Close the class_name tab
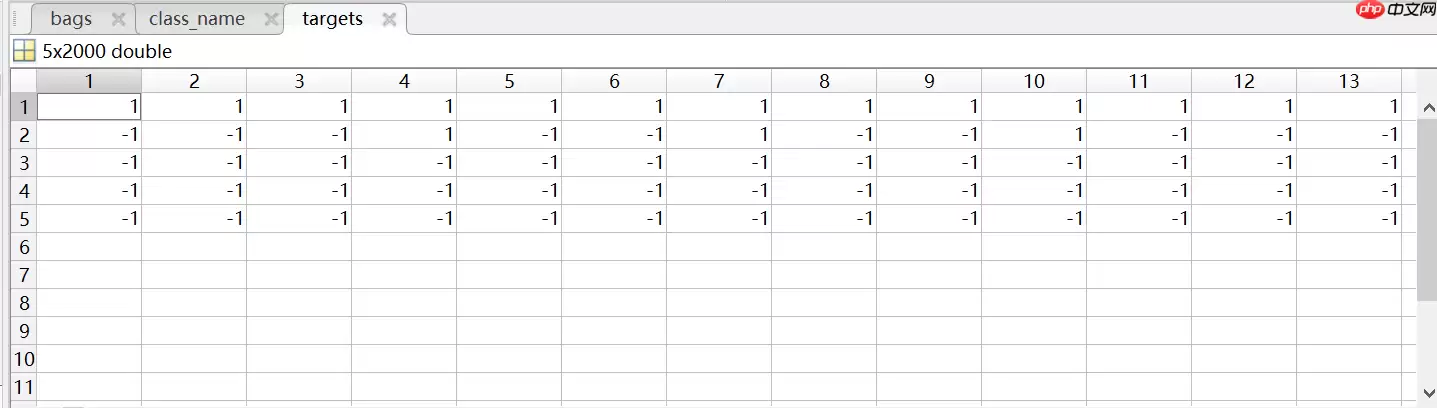This screenshot has width=1437, height=408. tap(270, 19)
